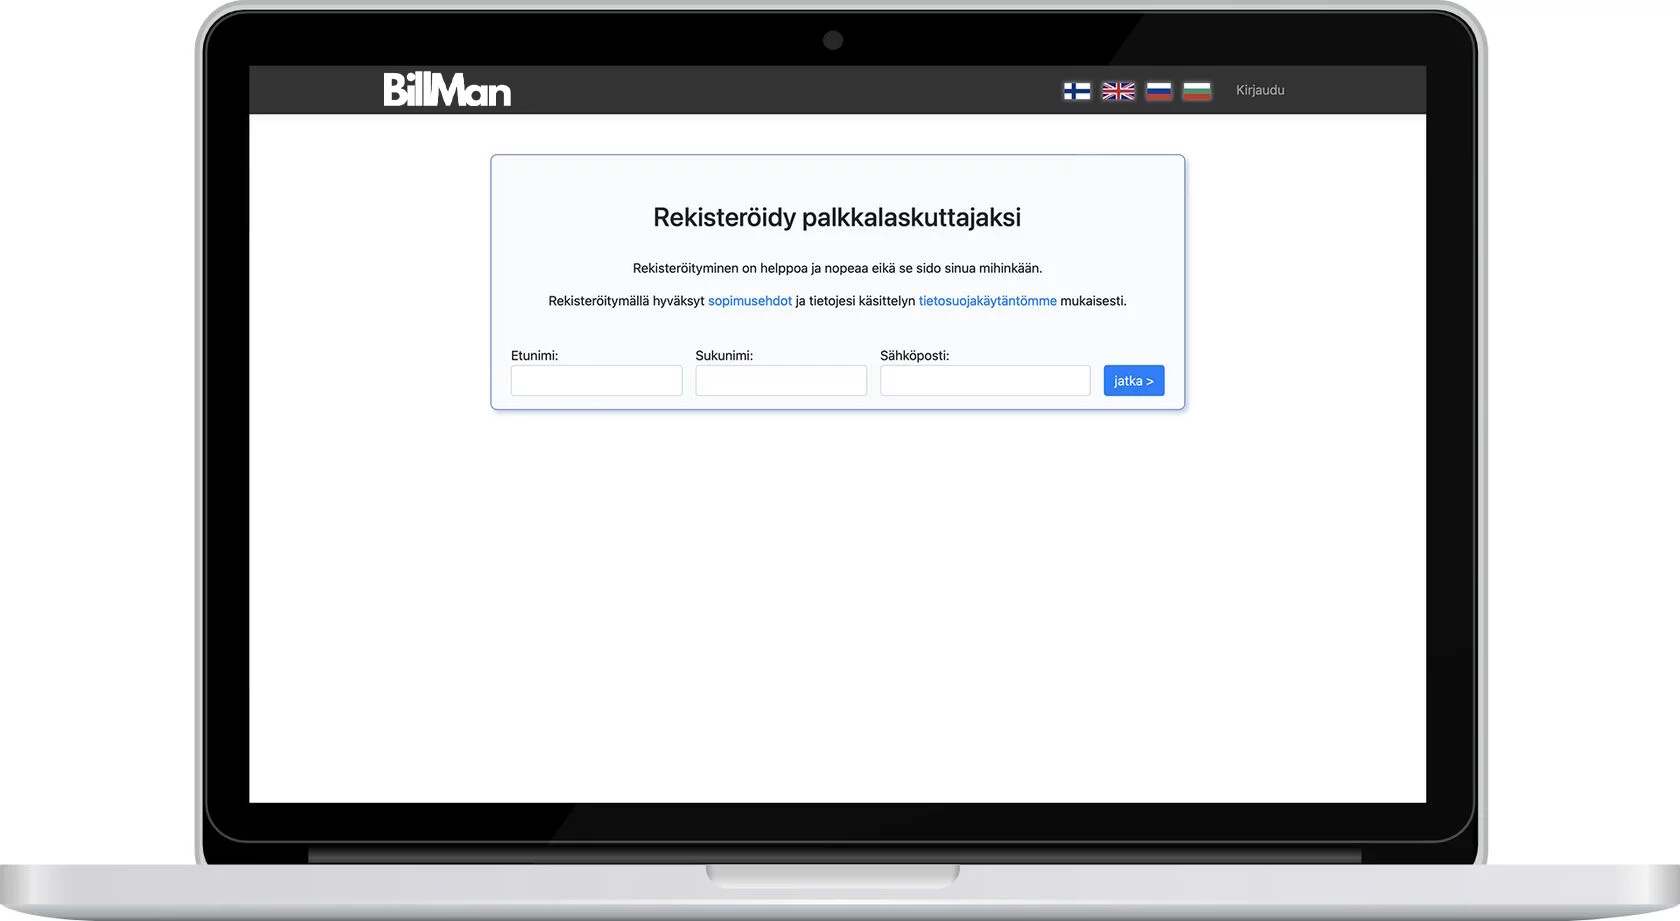This screenshot has height=921, width=1680.
Task: Select the Sähköposti email field
Action: [x=984, y=381]
